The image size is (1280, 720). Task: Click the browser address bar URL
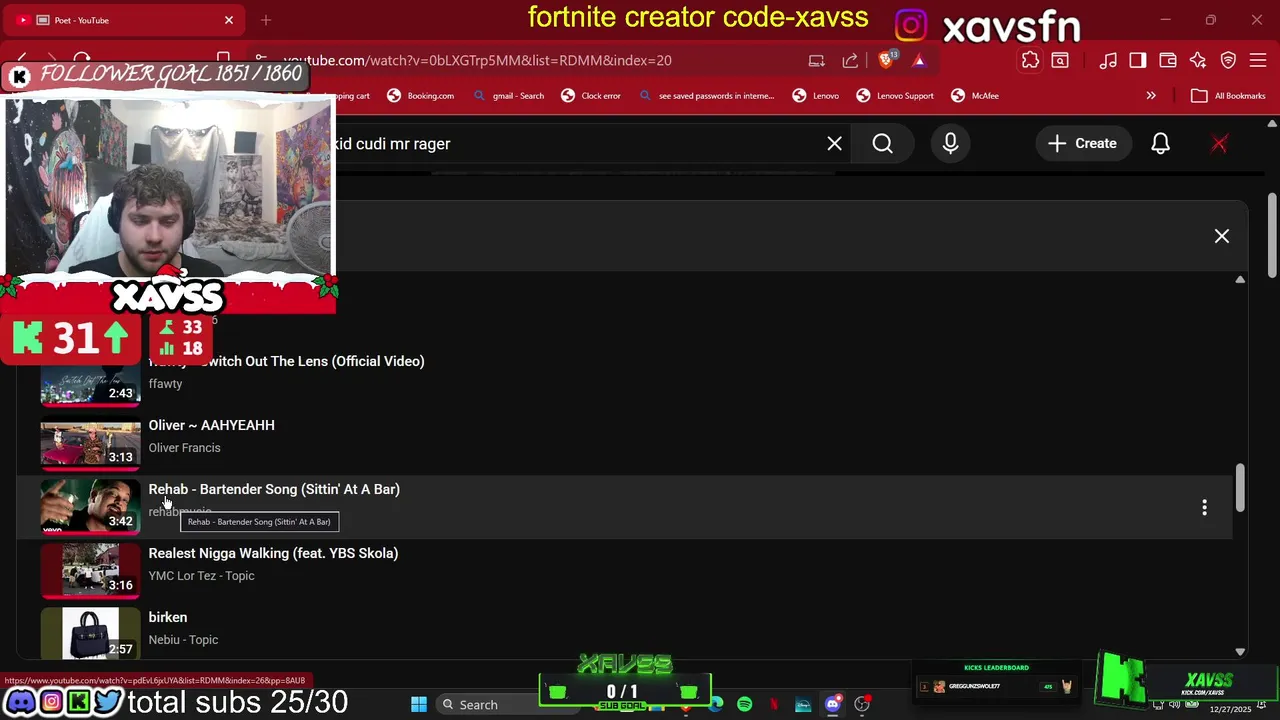[x=477, y=61]
